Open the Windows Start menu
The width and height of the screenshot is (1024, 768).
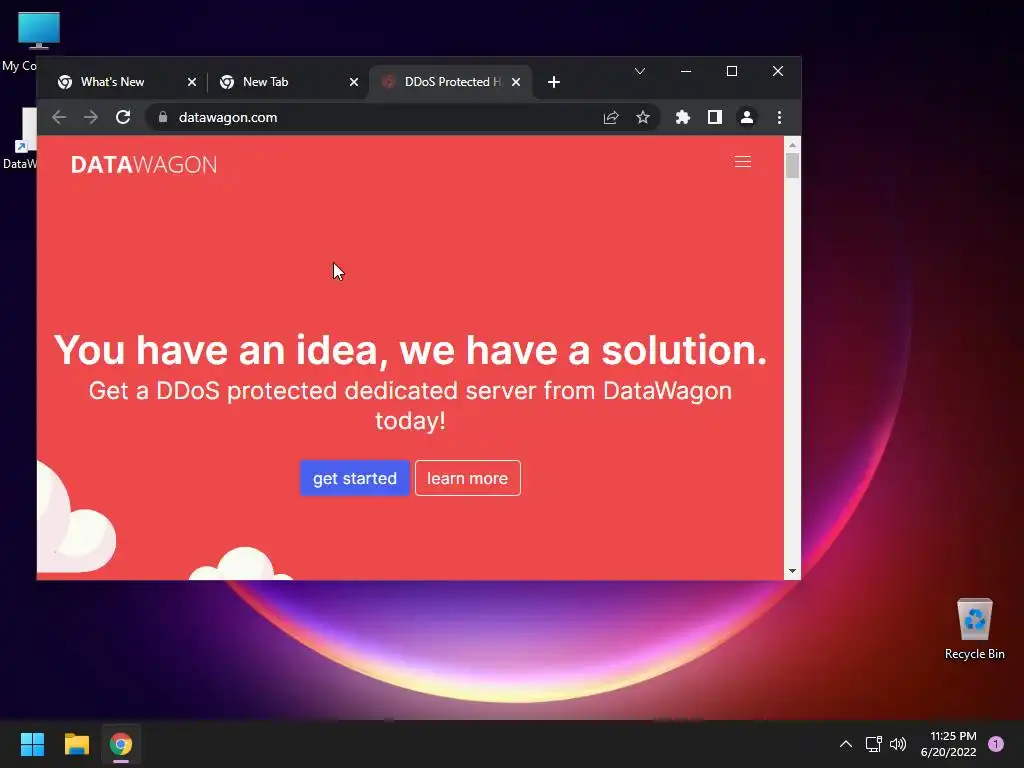pyautogui.click(x=32, y=744)
